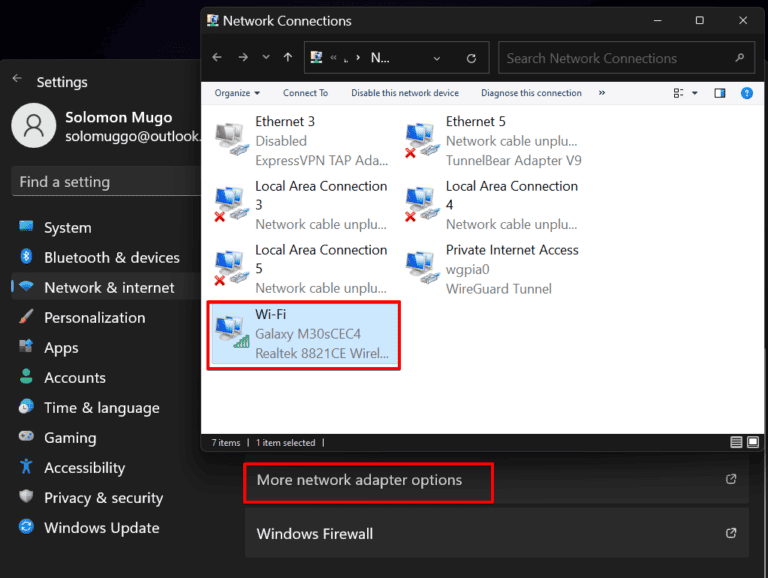Open recent locations dropdown chevron
This screenshot has height=578, width=768.
(x=265, y=57)
